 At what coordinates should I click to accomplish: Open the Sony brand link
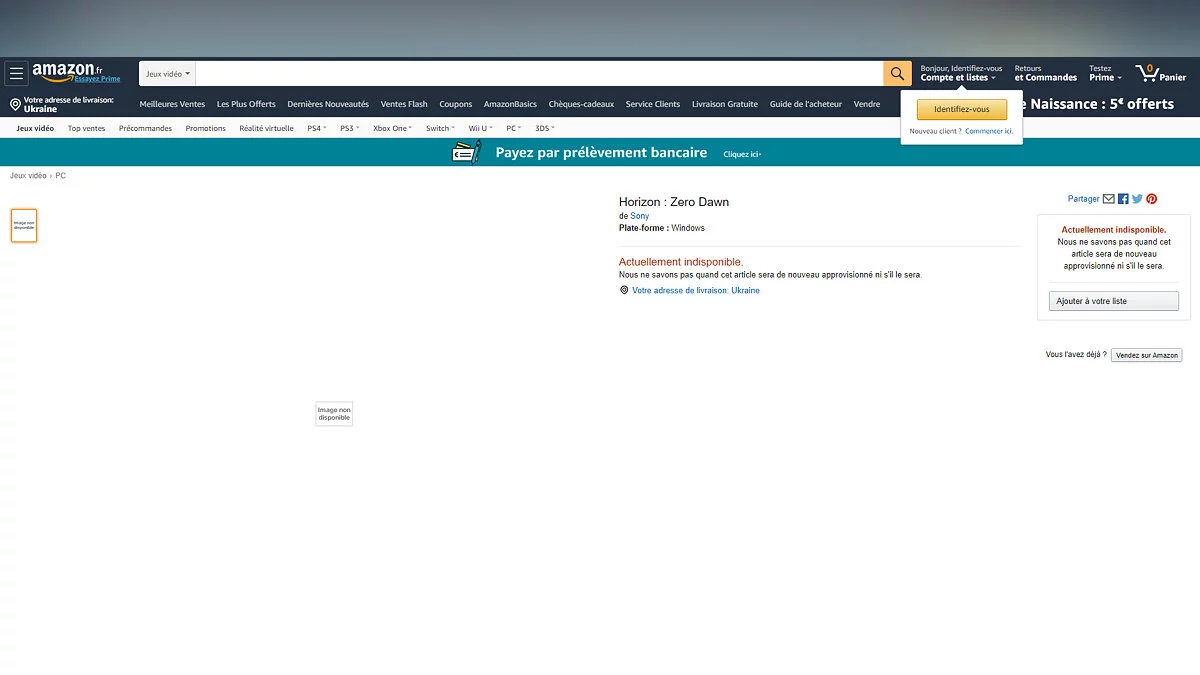click(639, 216)
